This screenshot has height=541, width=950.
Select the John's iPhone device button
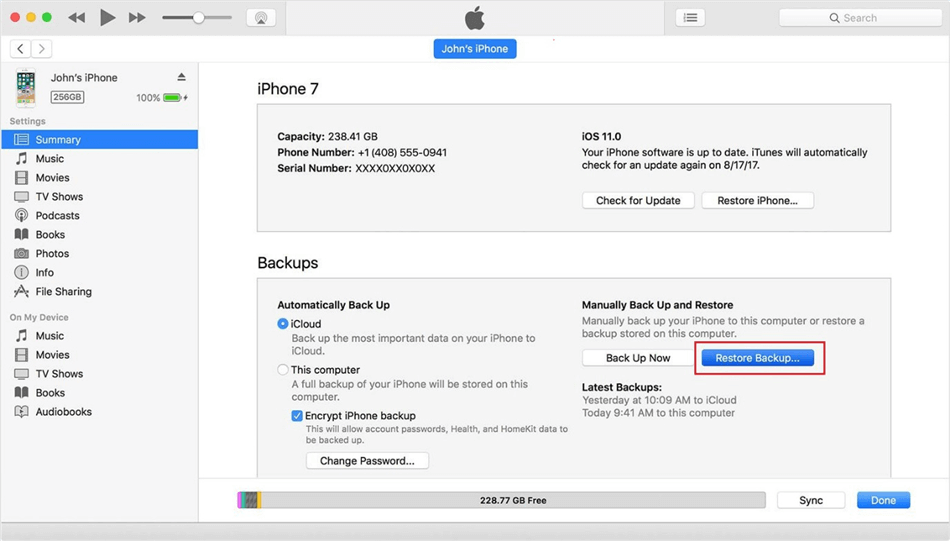pyautogui.click(x=475, y=48)
